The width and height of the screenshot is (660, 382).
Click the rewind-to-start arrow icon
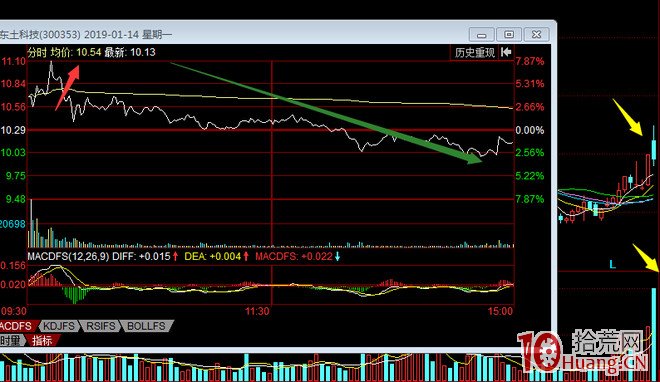tap(506, 52)
